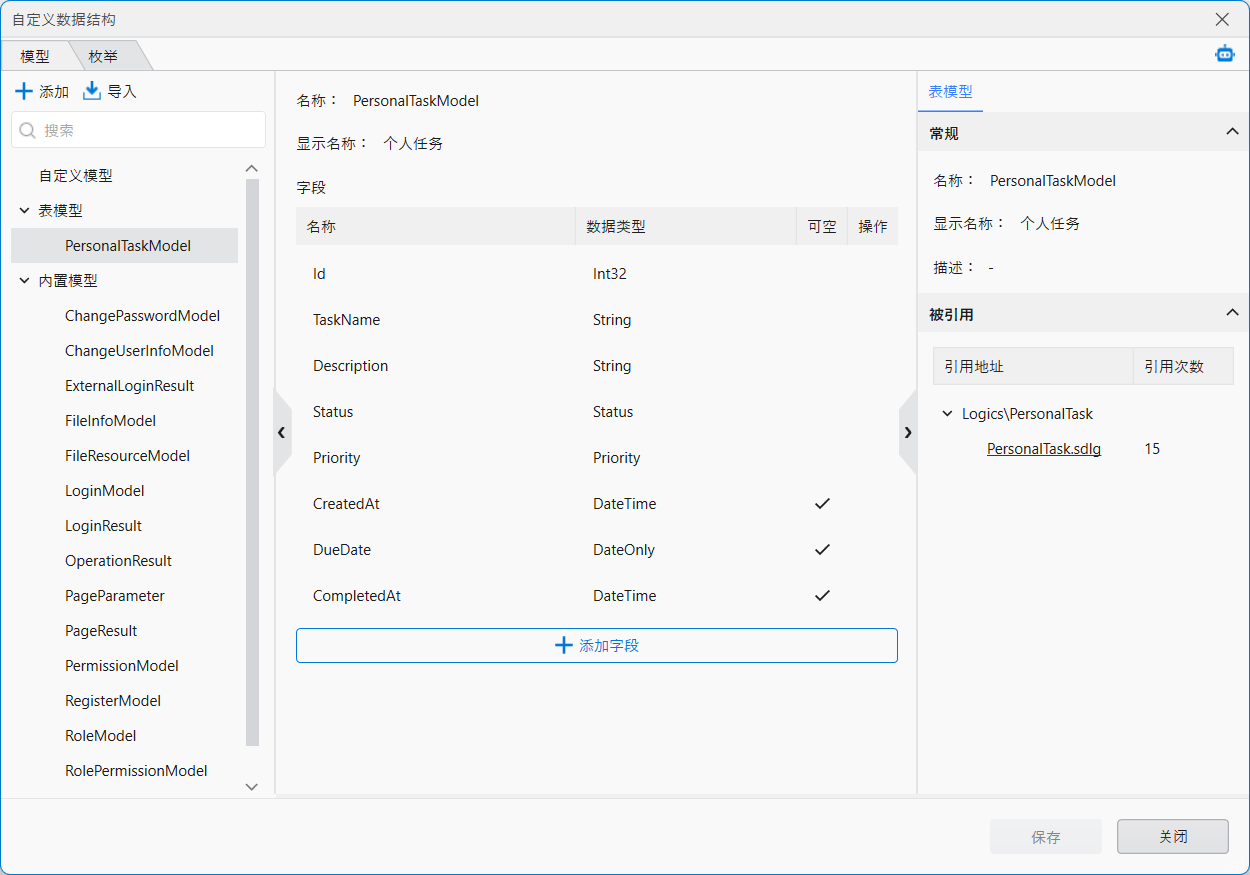The width and height of the screenshot is (1250, 875).
Task: Select the 模型 tab
Action: coord(35,57)
